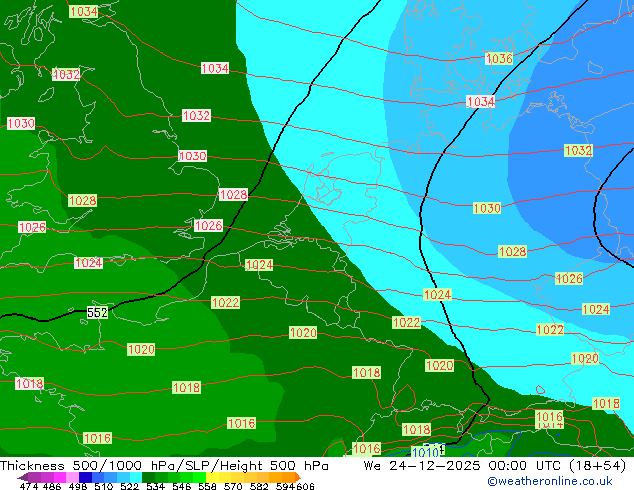Click the (18+54) forecast hour text
Image resolution: width=634 pixels, height=490 pixels.
pos(598,466)
